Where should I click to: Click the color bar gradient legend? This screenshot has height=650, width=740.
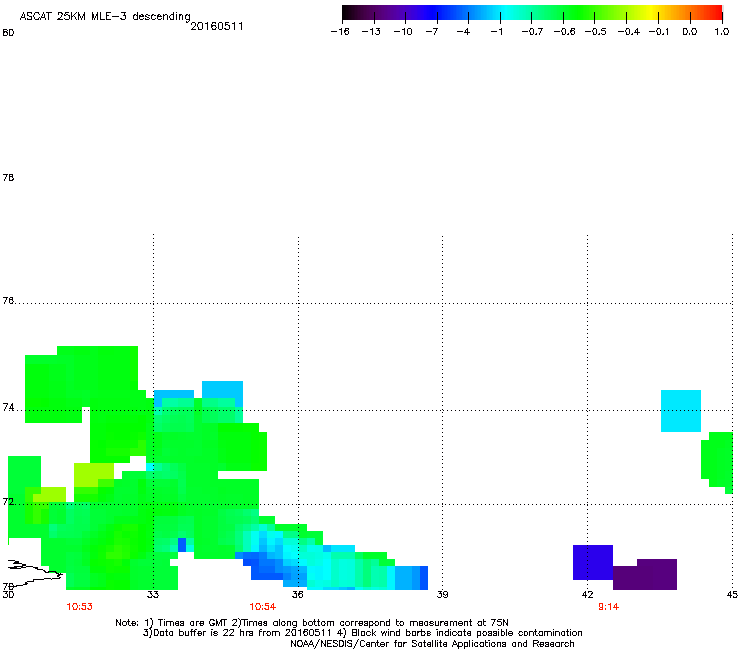(532, 13)
